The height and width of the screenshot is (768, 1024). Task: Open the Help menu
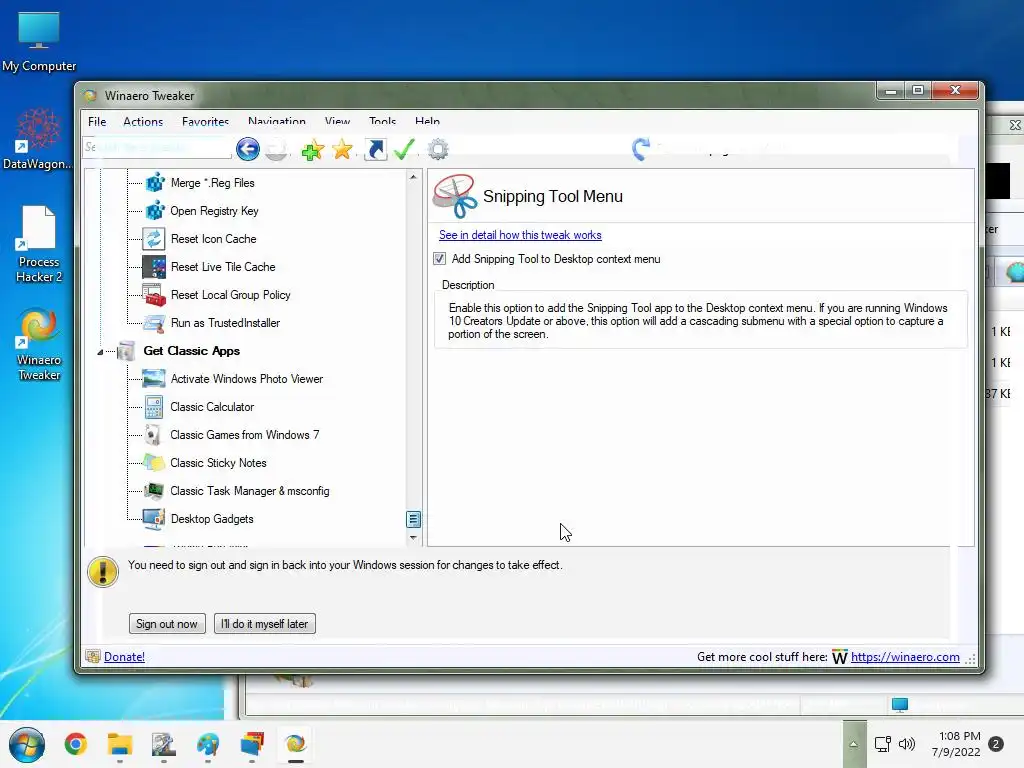pyautogui.click(x=427, y=121)
